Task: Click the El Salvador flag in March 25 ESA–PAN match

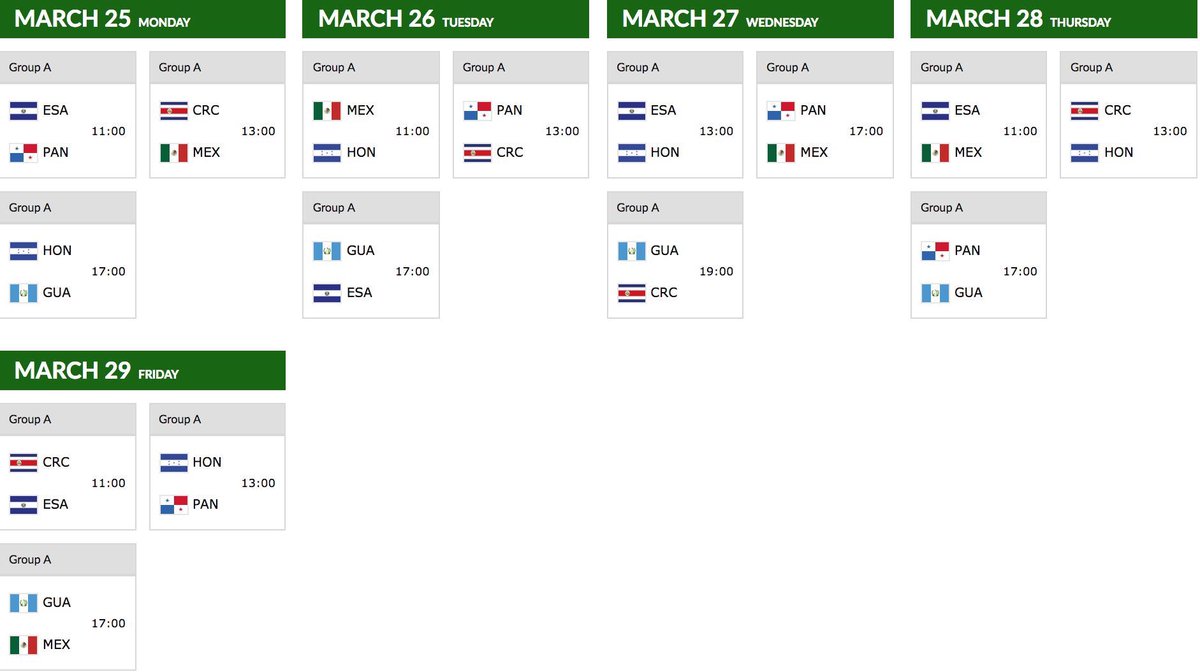Action: click(23, 110)
